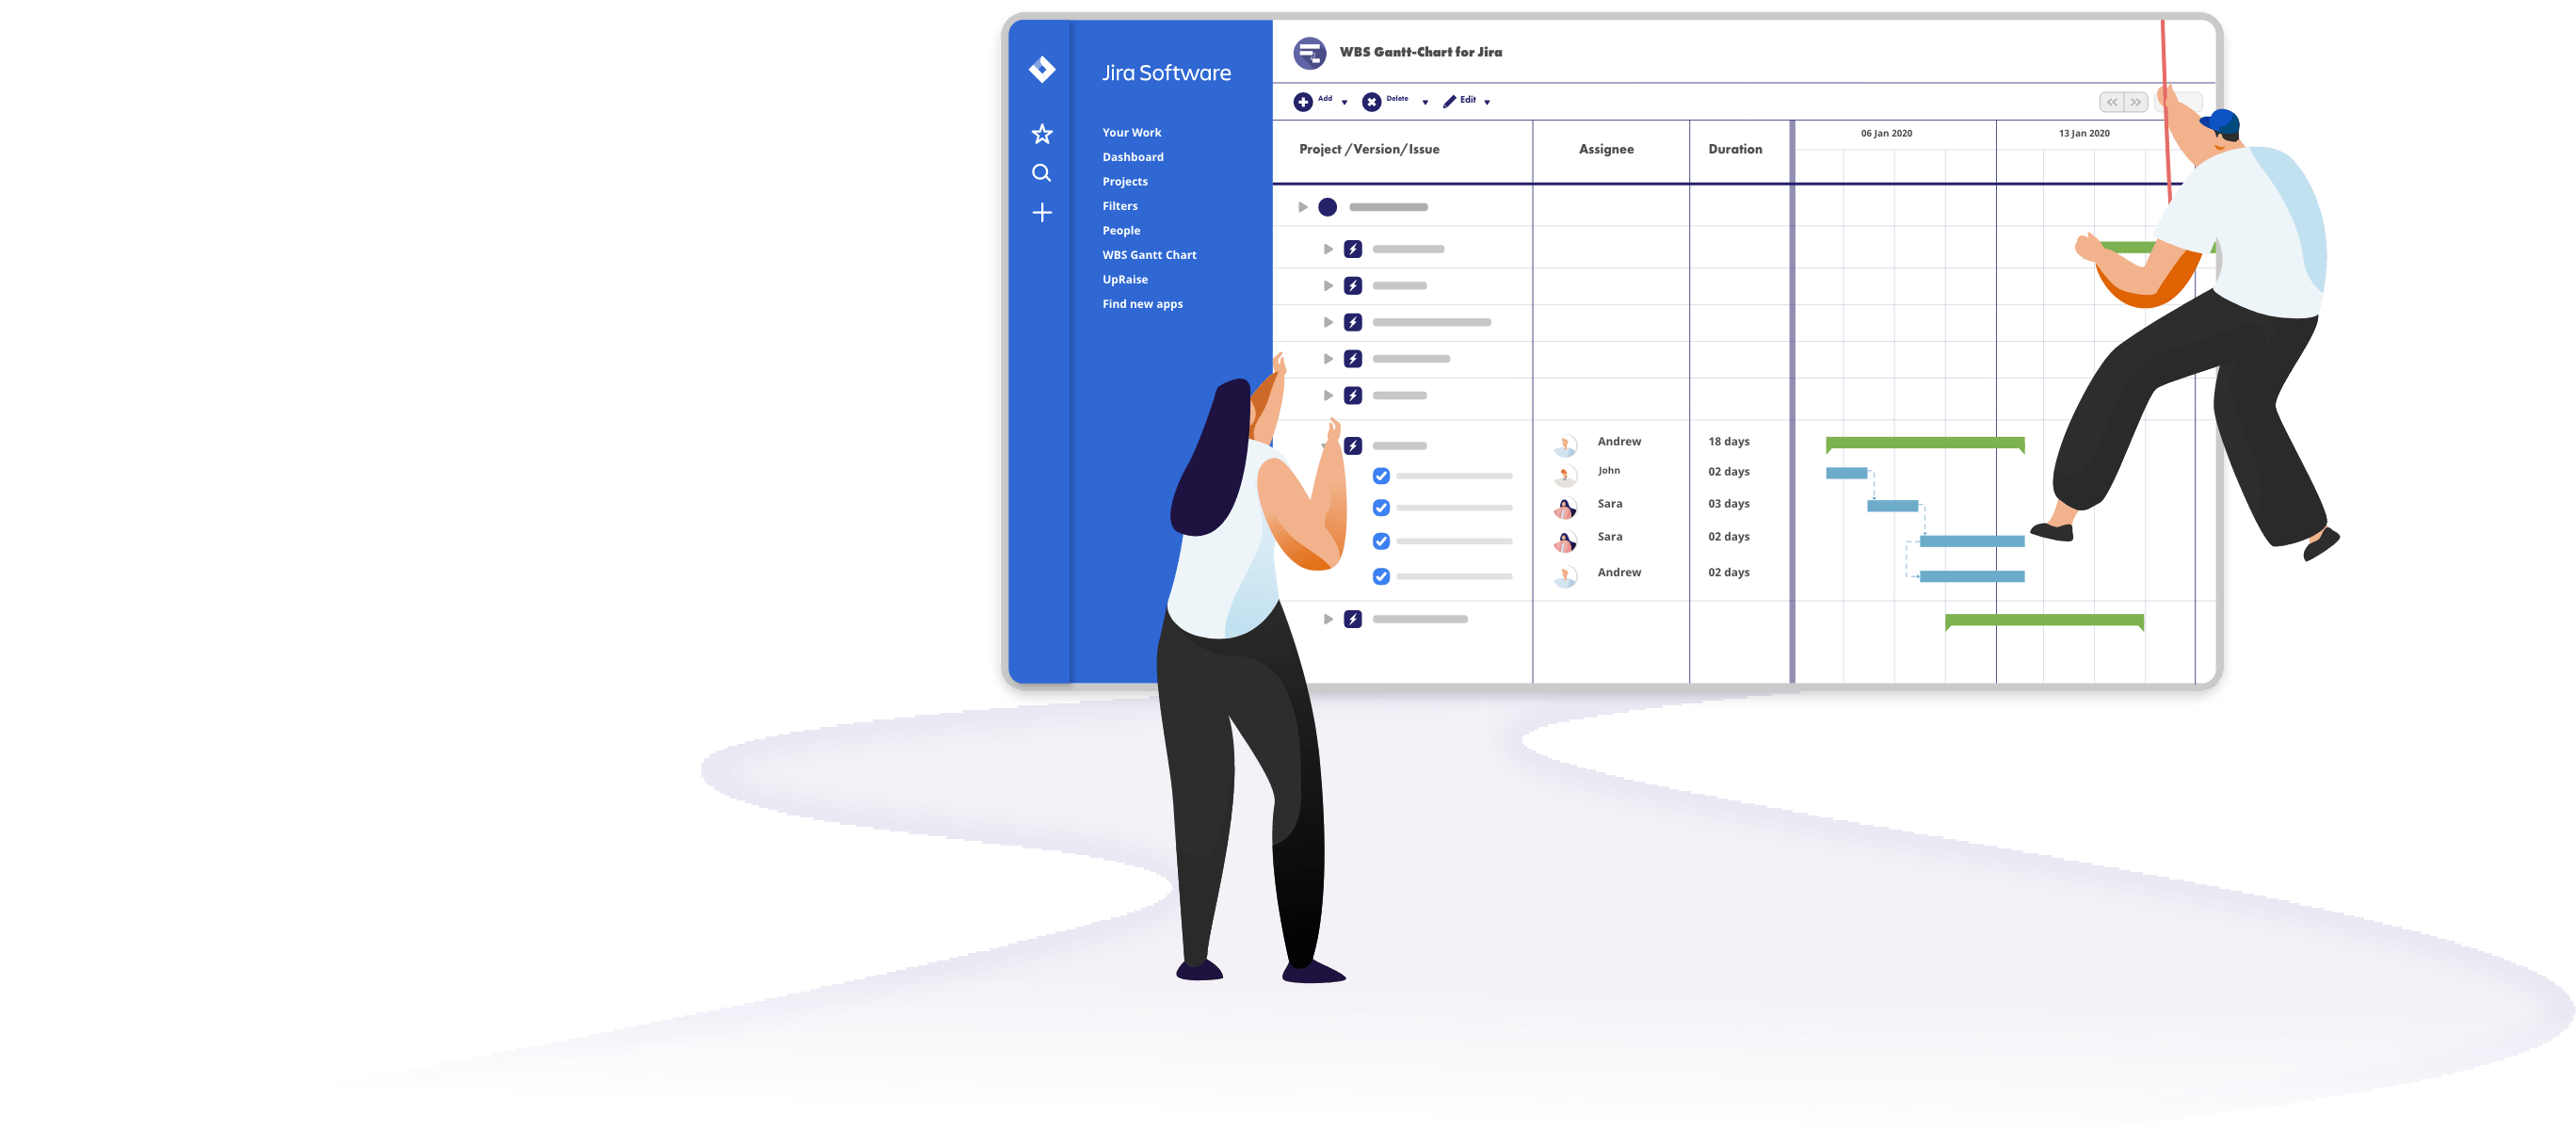2576x1146 pixels.
Task: Toggle task checkbox in Sara's 03 days row
Action: pyautogui.click(x=1381, y=508)
